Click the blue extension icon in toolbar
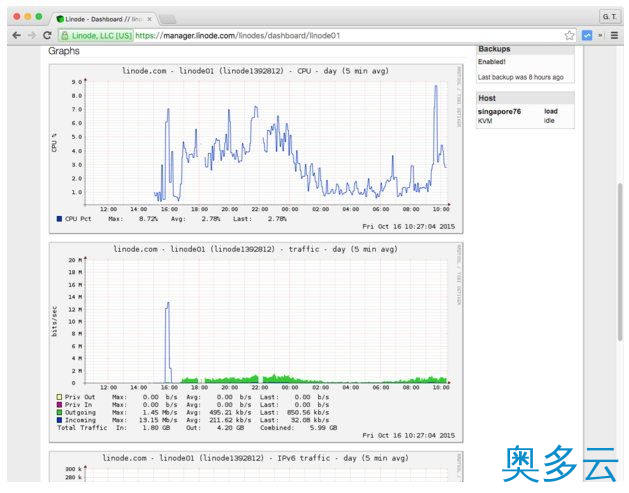This screenshot has width=629, height=493. (587, 35)
